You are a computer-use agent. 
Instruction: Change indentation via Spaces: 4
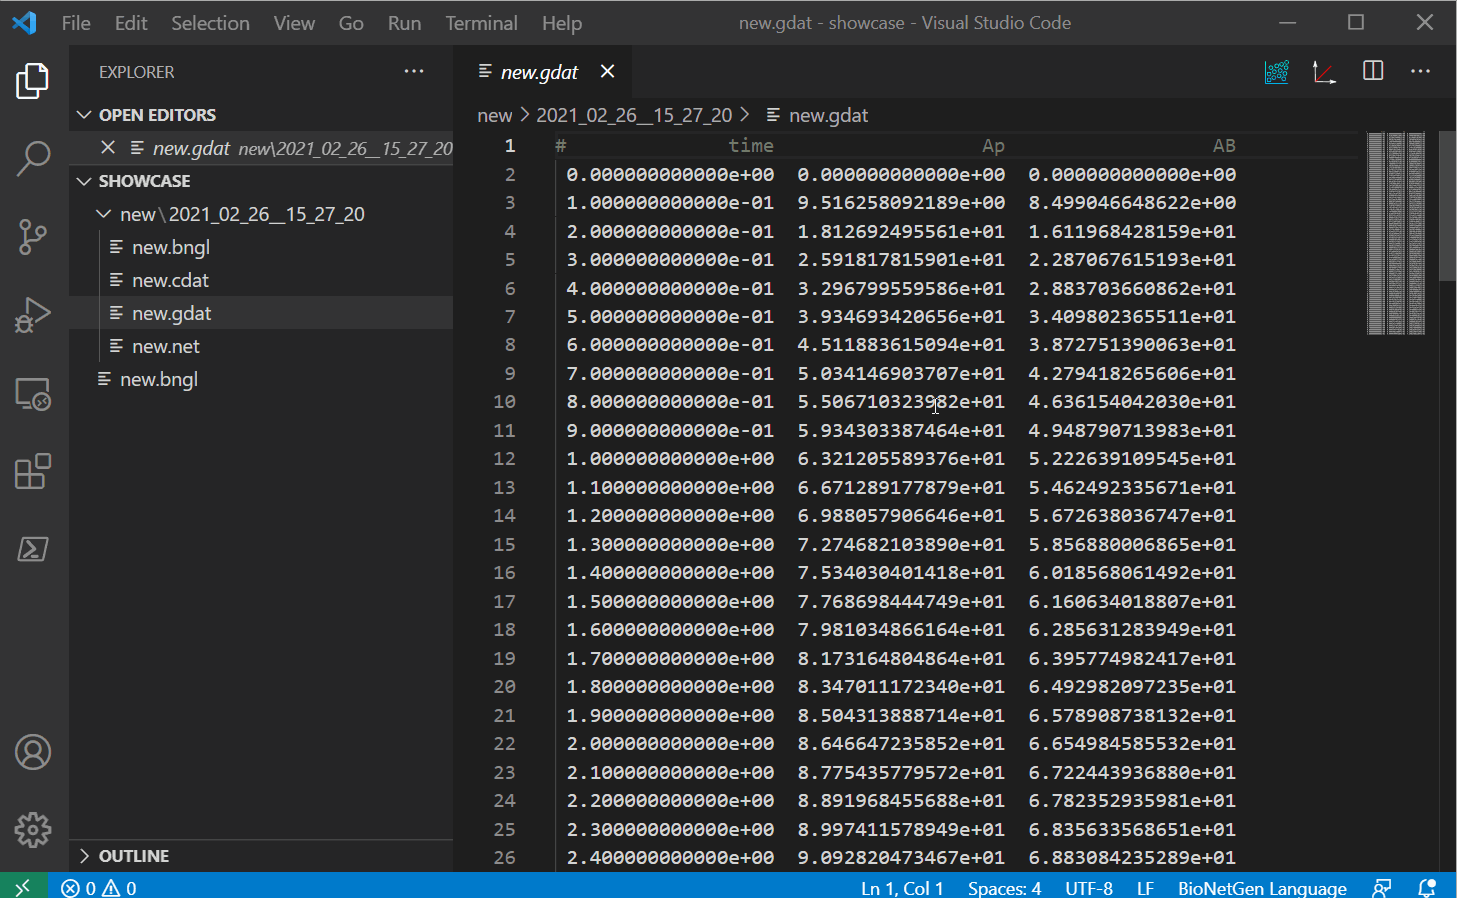pyautogui.click(x=1004, y=888)
